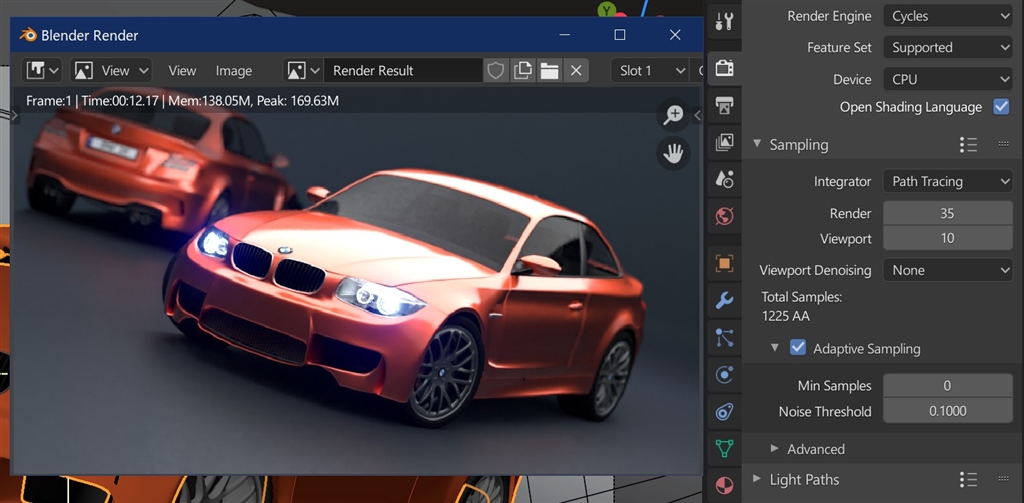Open the Object properties tab icon
The image size is (1024, 503).
724,263
